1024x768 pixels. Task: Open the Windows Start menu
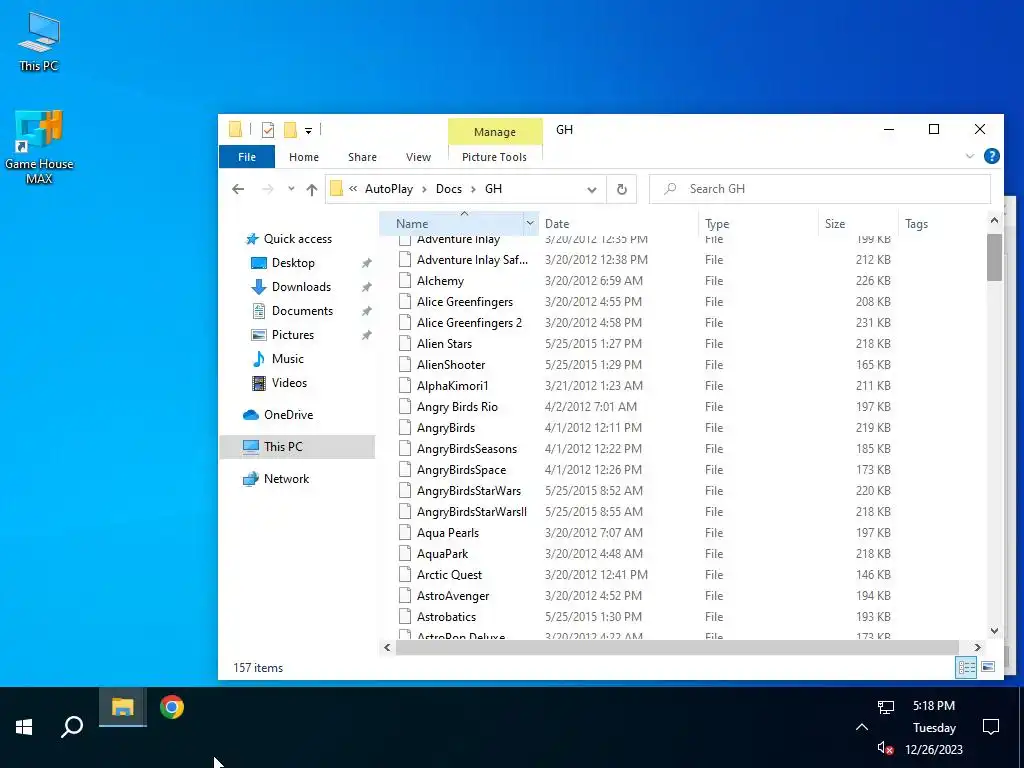coord(24,727)
